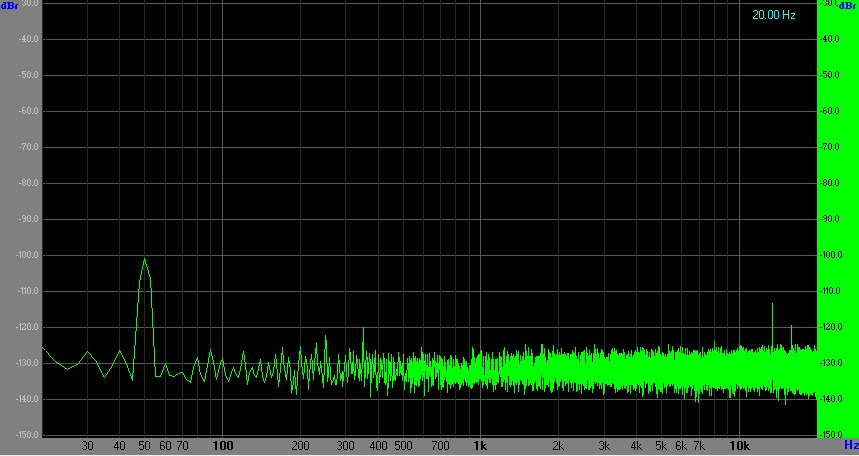Click the peak of the 50 Hz spike
Image resolution: width=859 pixels, height=456 pixels.
145,260
